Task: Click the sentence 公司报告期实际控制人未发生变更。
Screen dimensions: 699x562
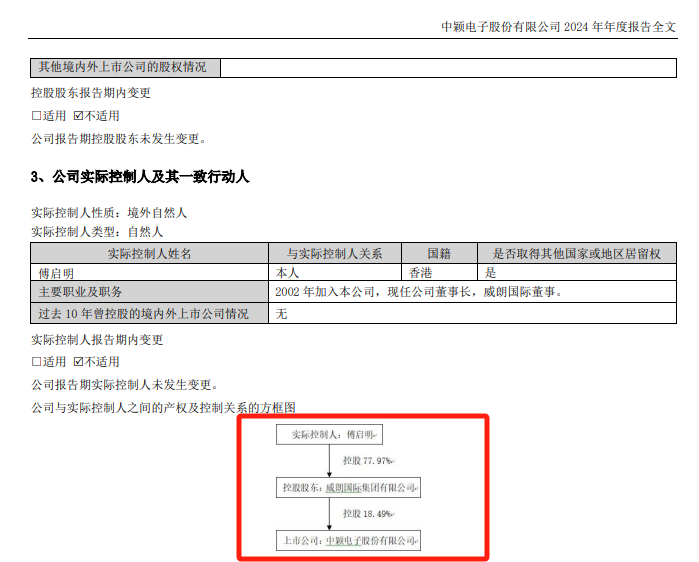Action: point(125,385)
